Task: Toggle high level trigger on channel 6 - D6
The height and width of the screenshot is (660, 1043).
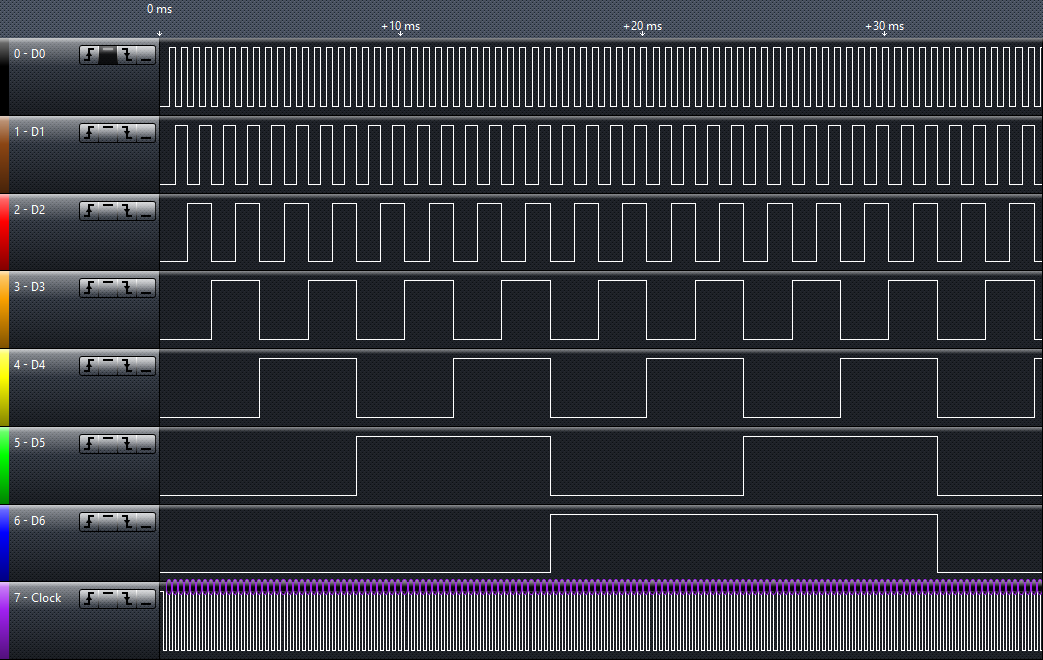Action: [x=108, y=522]
